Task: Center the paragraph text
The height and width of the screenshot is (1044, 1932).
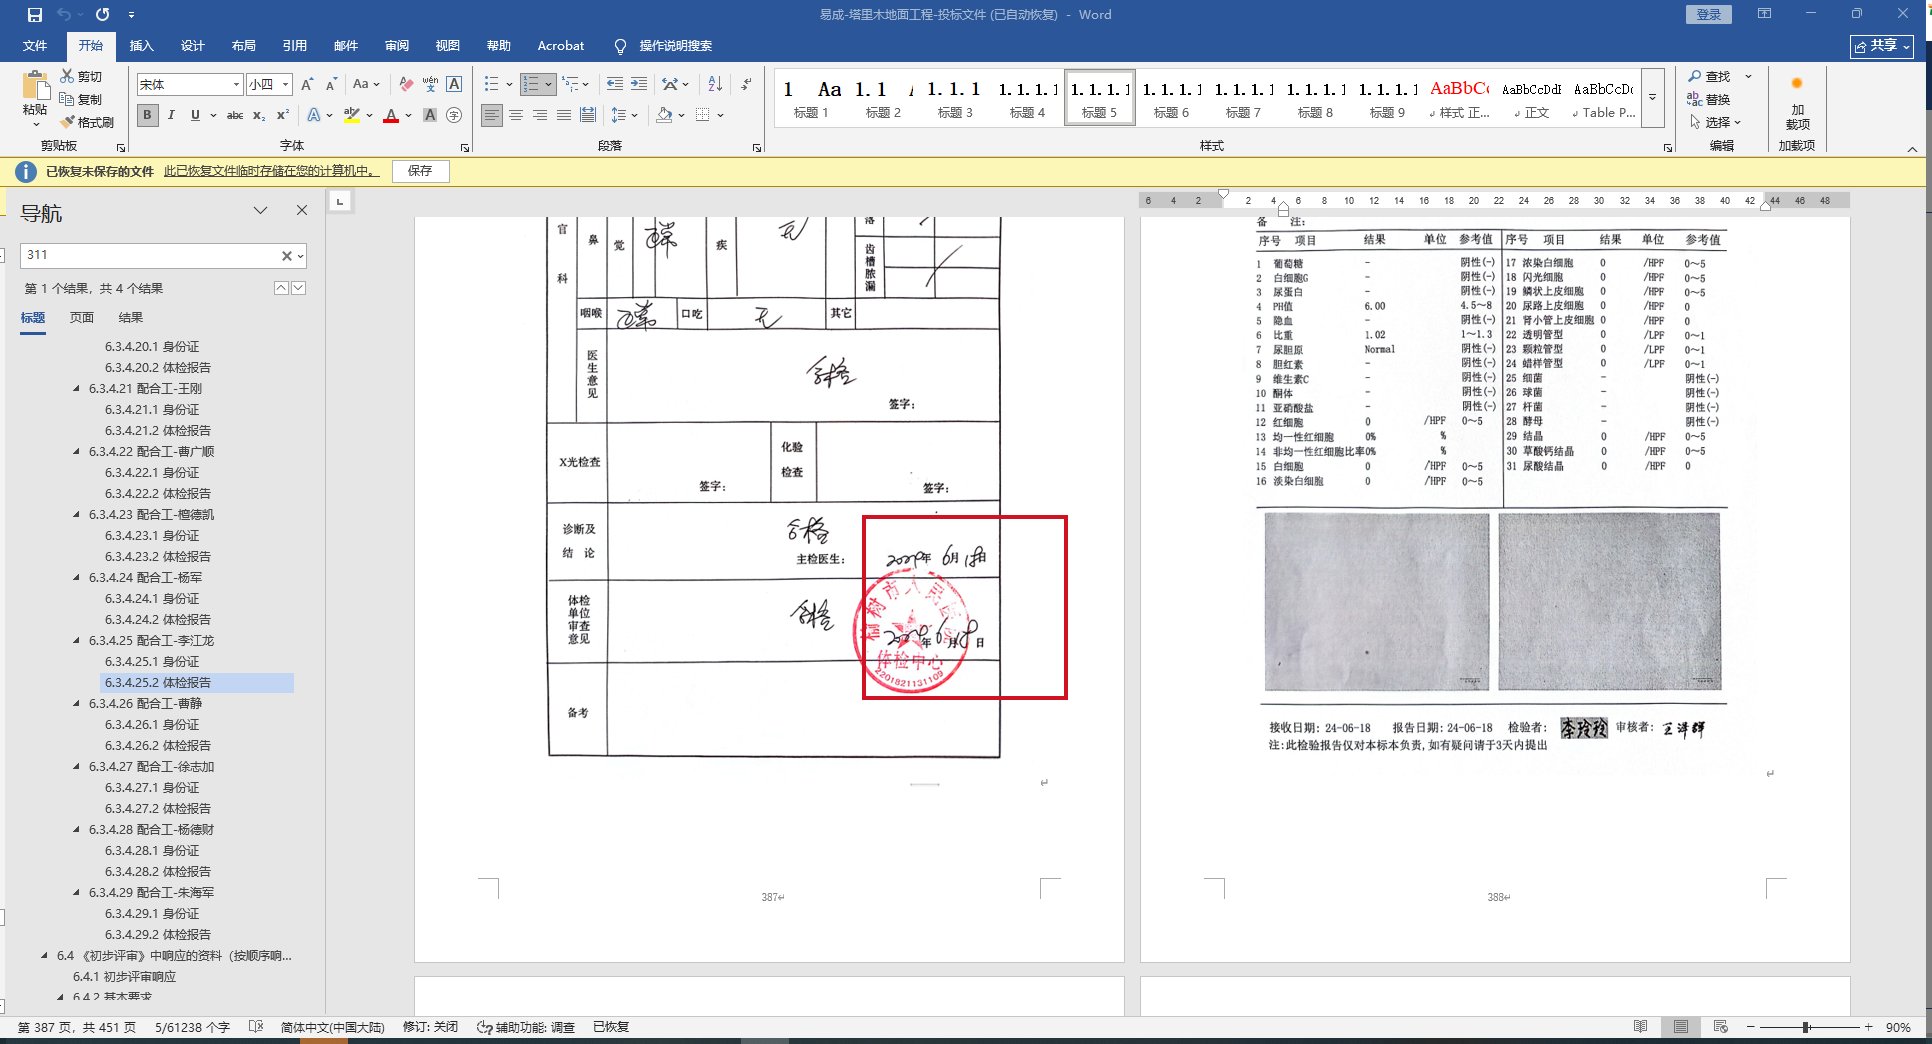Action: point(516,115)
